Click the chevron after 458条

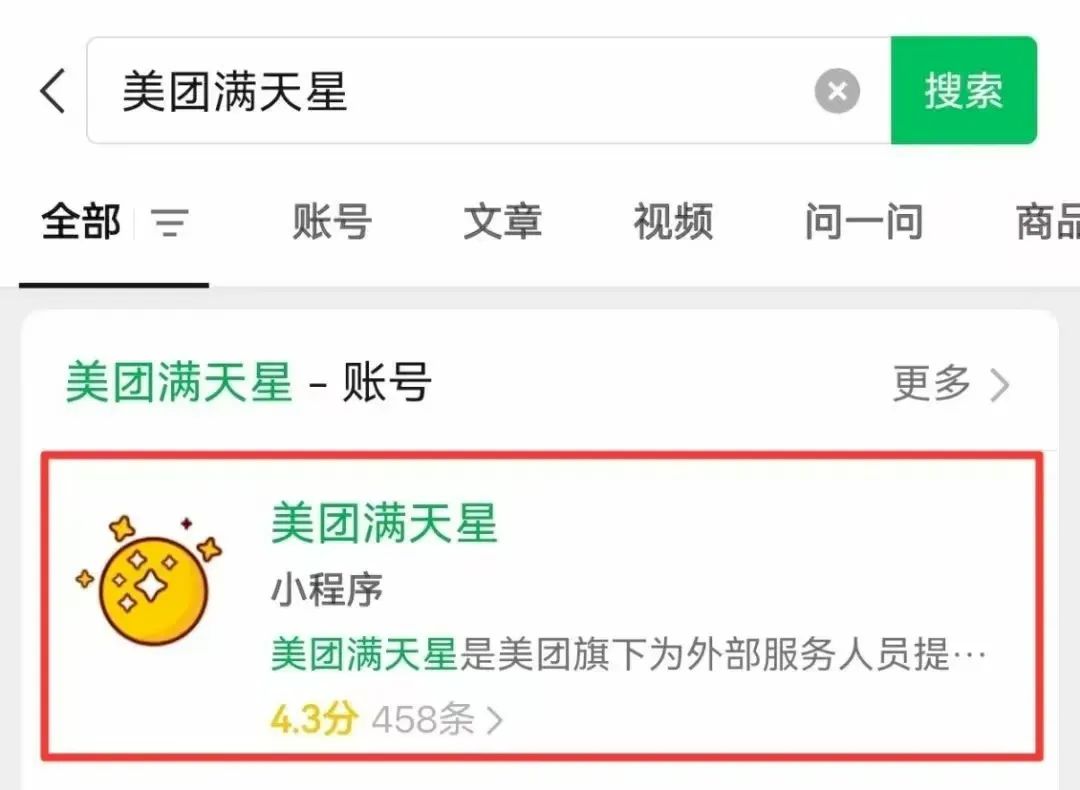point(495,721)
